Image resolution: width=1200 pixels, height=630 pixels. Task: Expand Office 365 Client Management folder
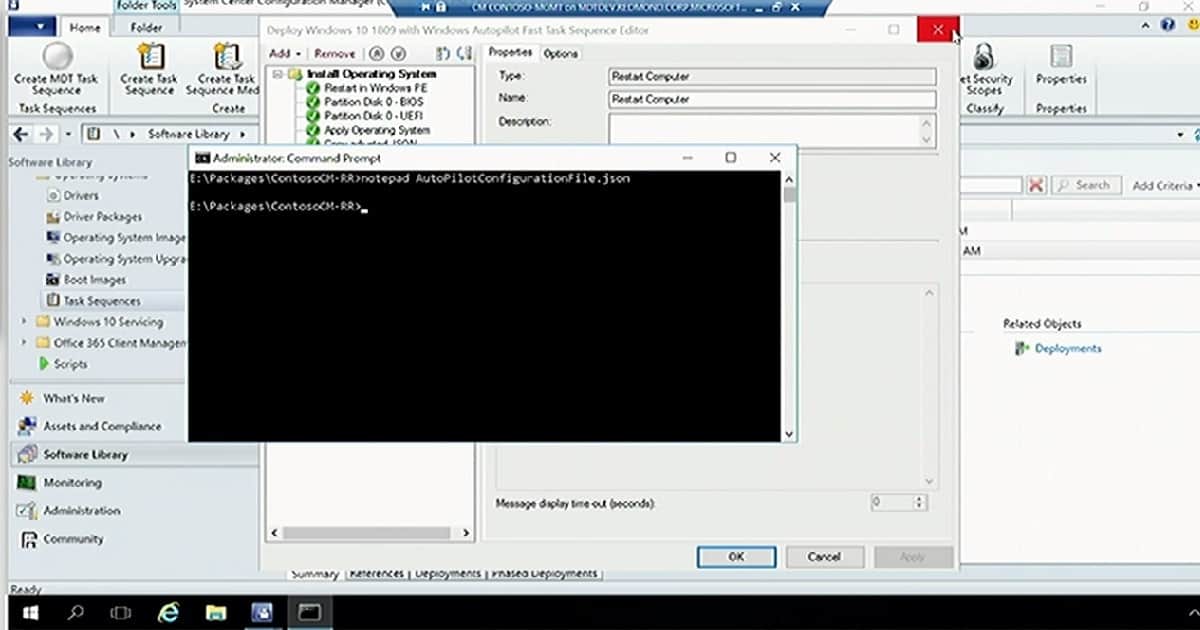24,343
